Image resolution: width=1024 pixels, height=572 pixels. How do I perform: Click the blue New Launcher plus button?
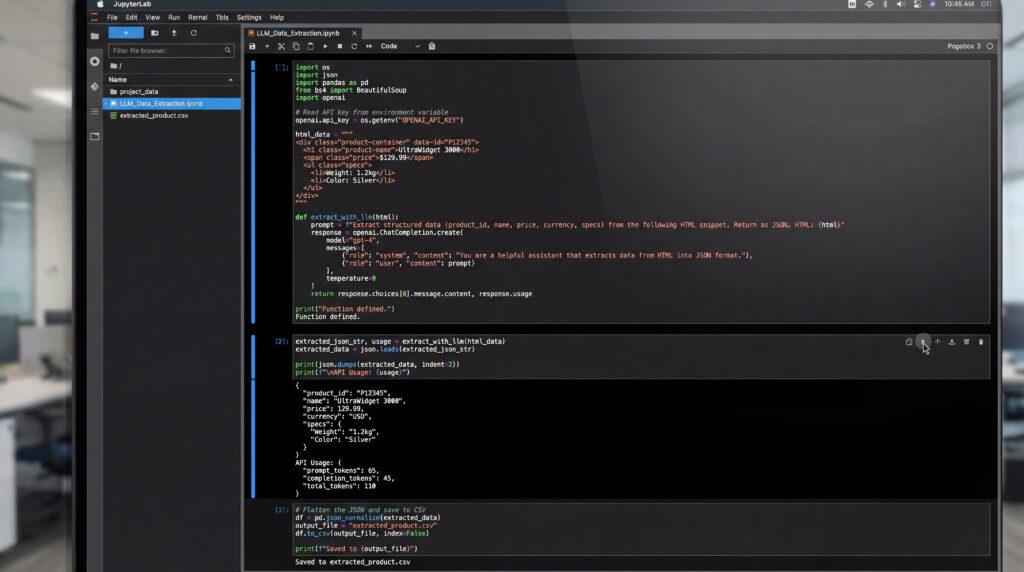point(126,33)
